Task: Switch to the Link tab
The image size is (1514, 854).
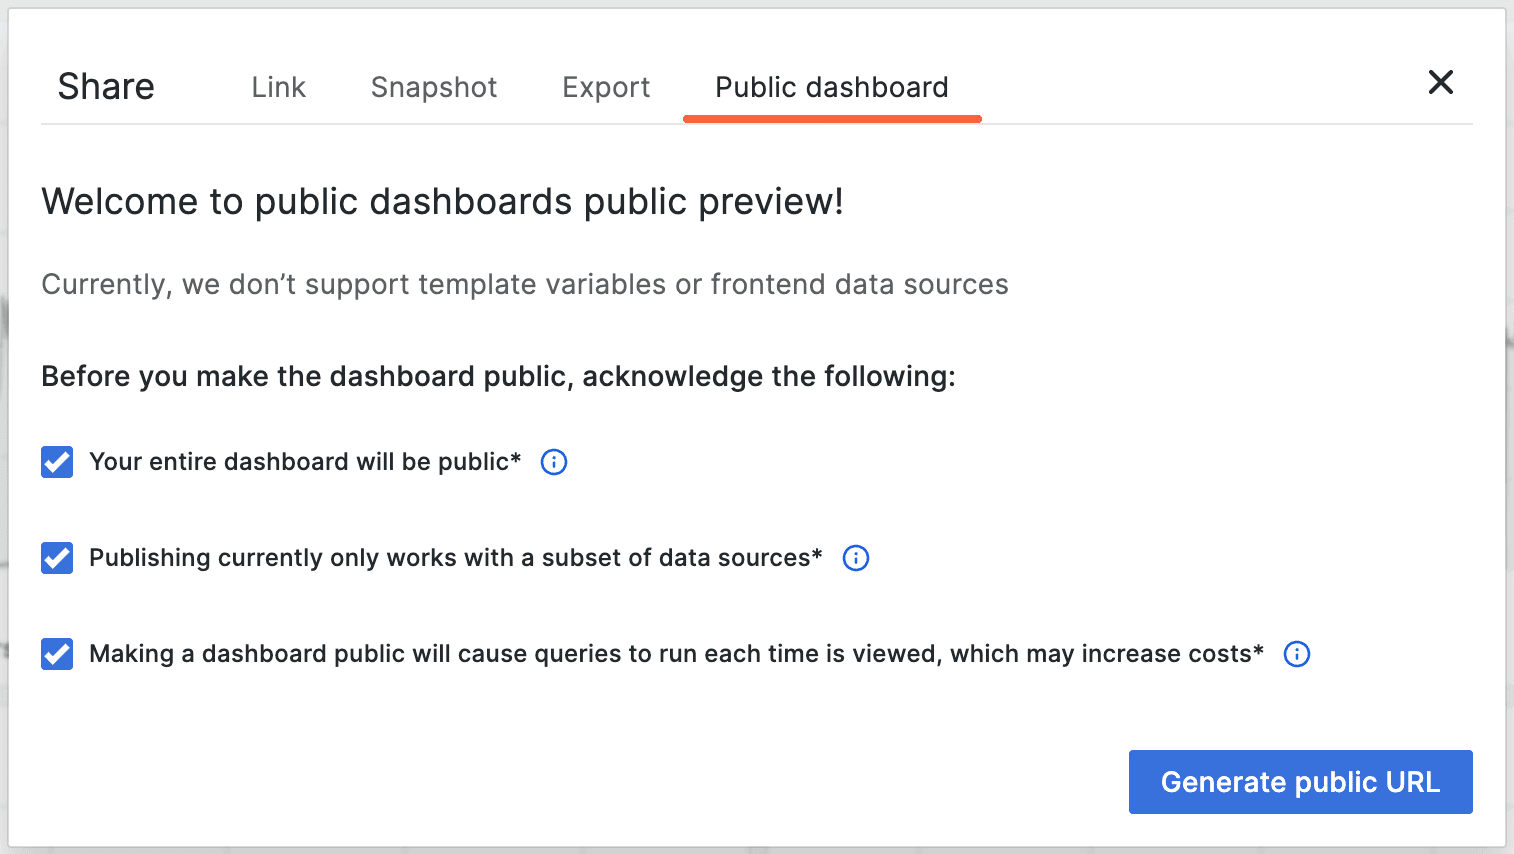Action: coord(278,87)
